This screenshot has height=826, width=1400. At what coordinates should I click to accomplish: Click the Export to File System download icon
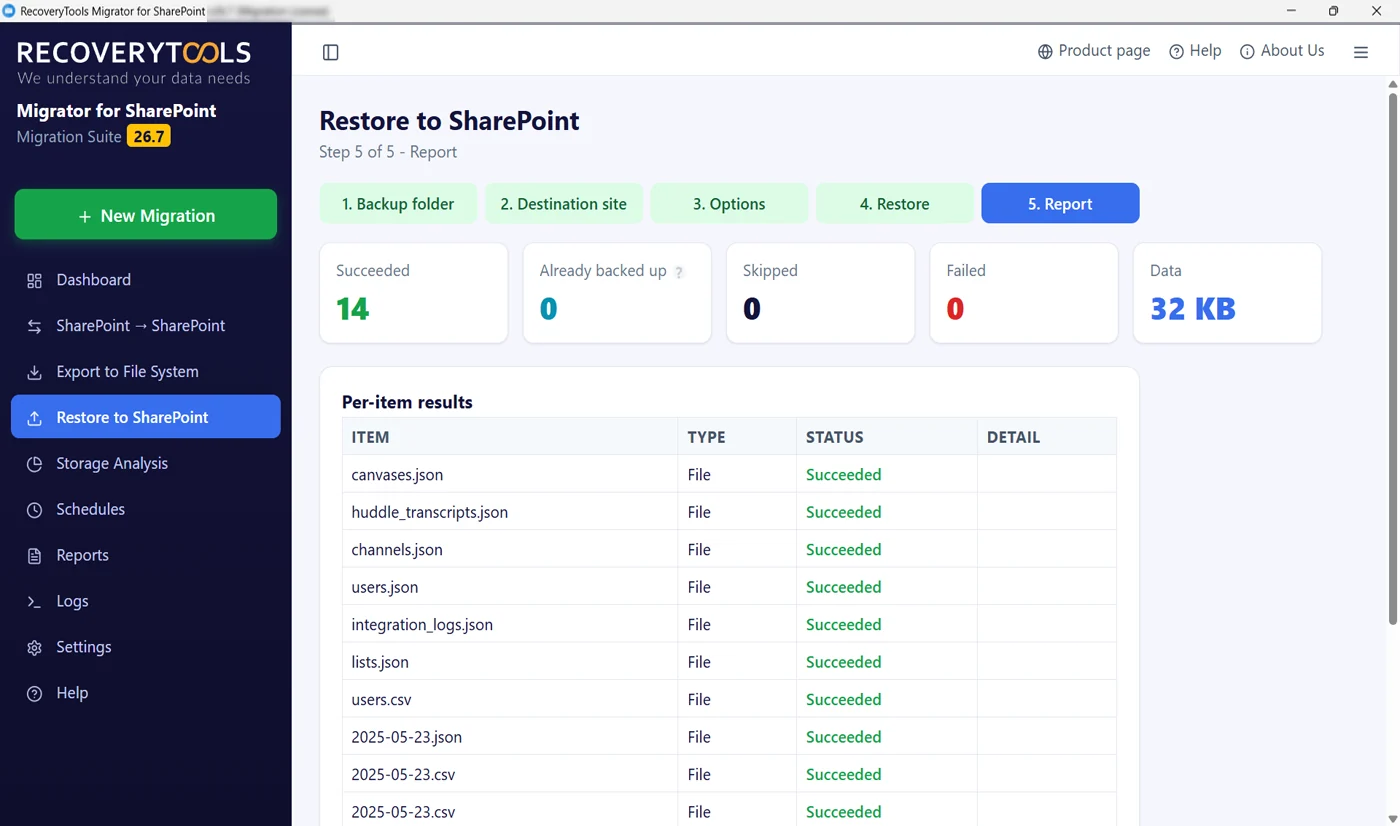(34, 373)
